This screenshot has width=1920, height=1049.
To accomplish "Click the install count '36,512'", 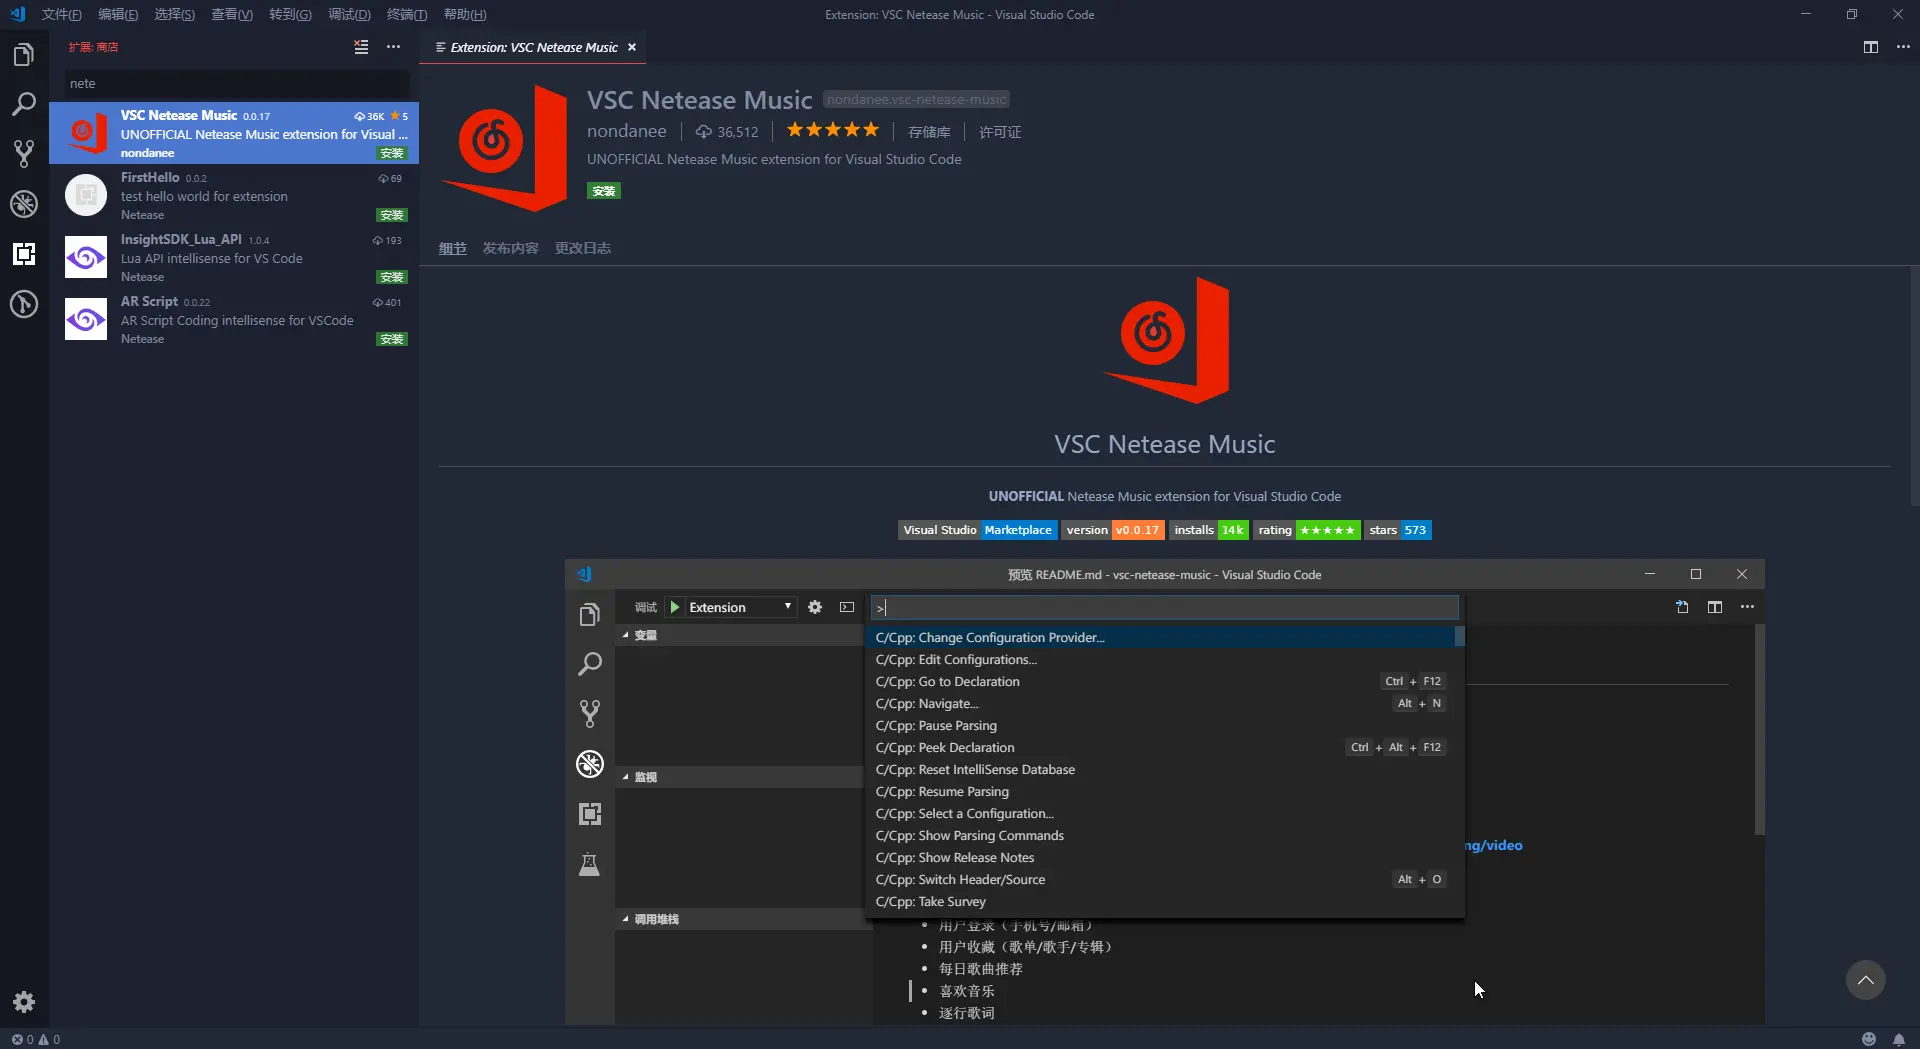I will (x=738, y=132).
